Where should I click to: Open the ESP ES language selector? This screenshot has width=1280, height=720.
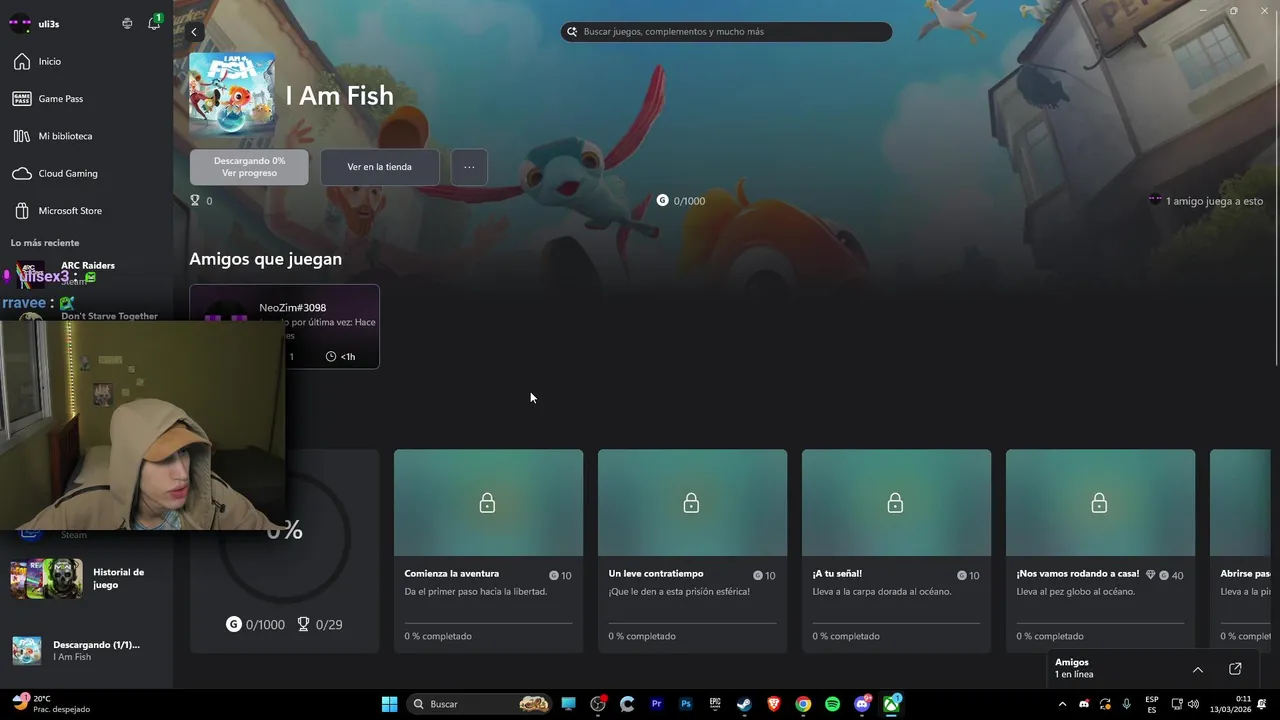tap(1152, 704)
